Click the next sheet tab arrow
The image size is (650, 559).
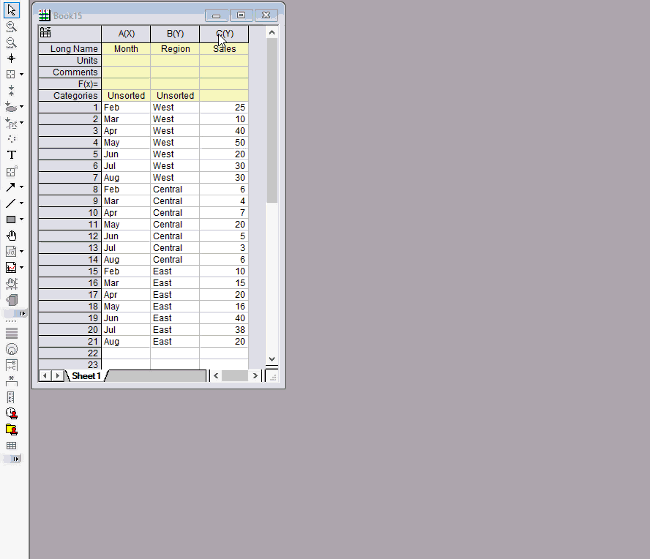pos(57,376)
